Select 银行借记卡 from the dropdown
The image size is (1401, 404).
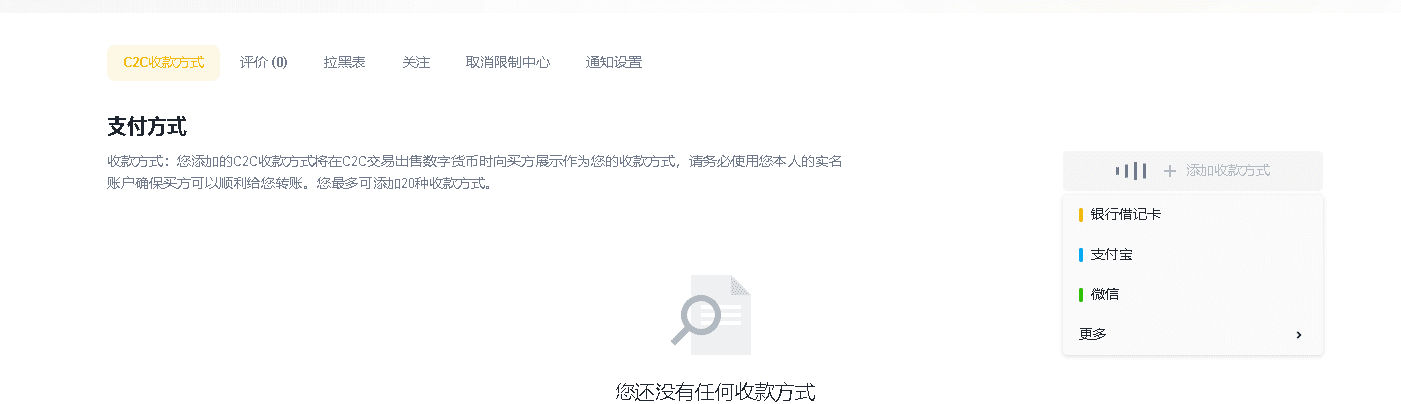(x=1193, y=215)
